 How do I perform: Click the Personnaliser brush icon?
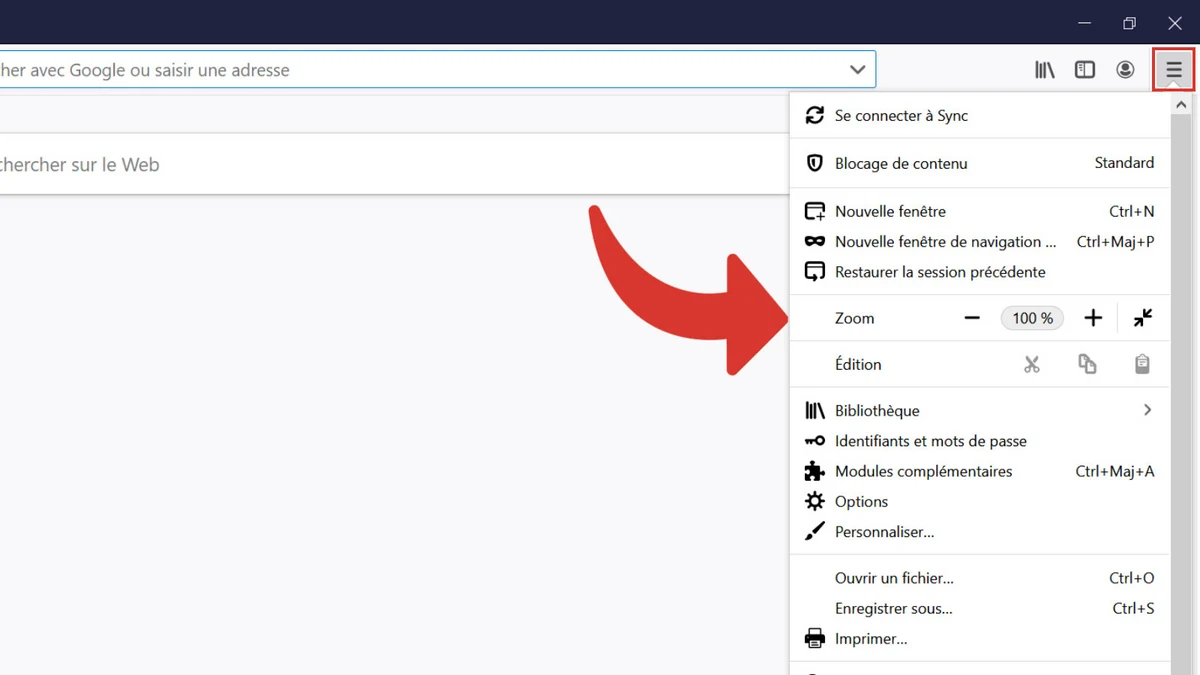click(x=813, y=531)
